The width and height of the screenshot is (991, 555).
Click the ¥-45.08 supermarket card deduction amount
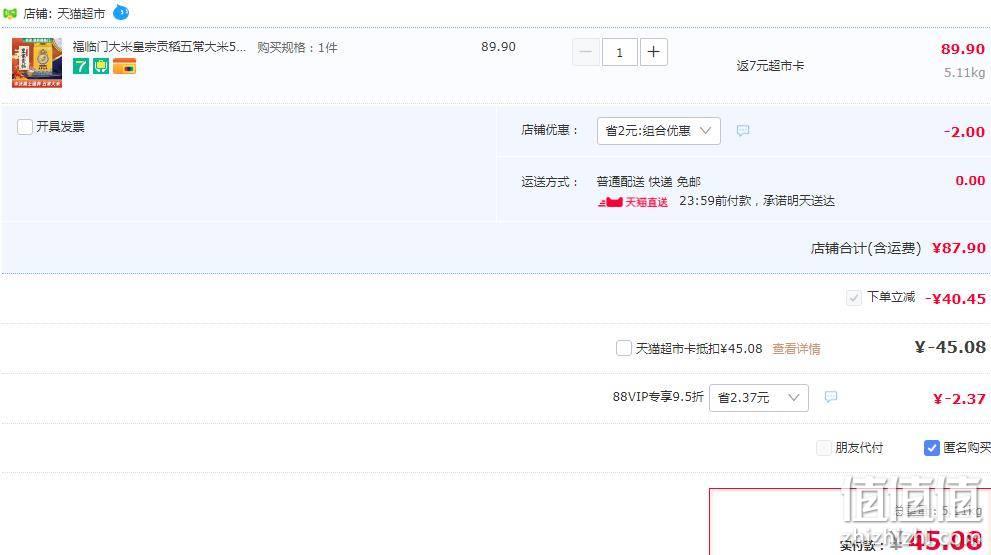[950, 347]
